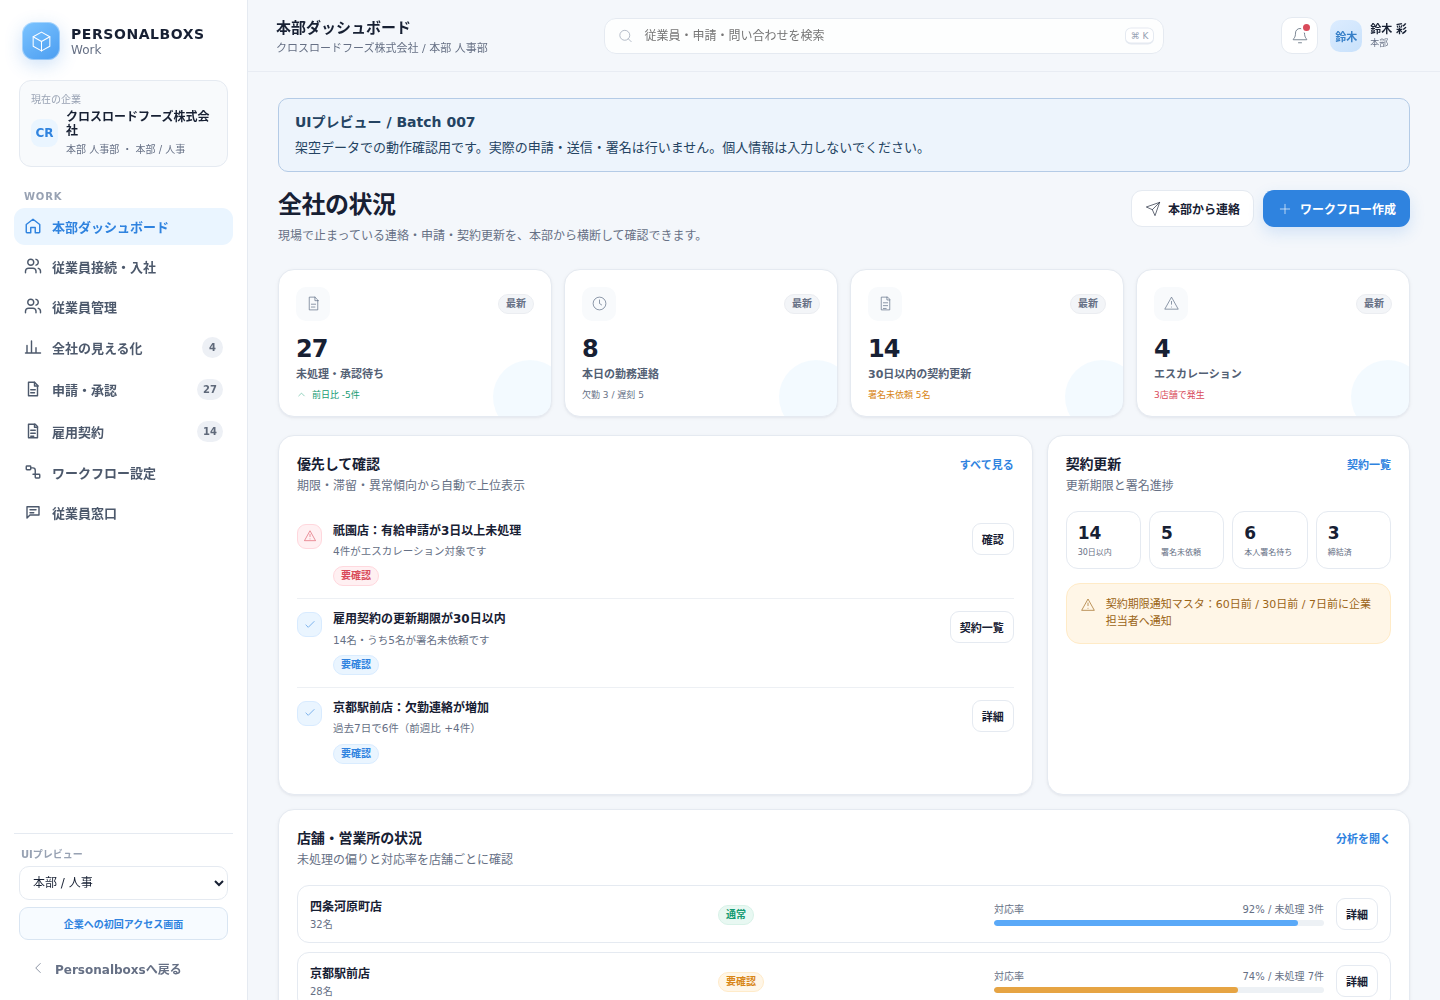This screenshot has height=1000, width=1440.
Task: Click the 四条河原町店 92% response rate bar
Action: pos(1159,923)
